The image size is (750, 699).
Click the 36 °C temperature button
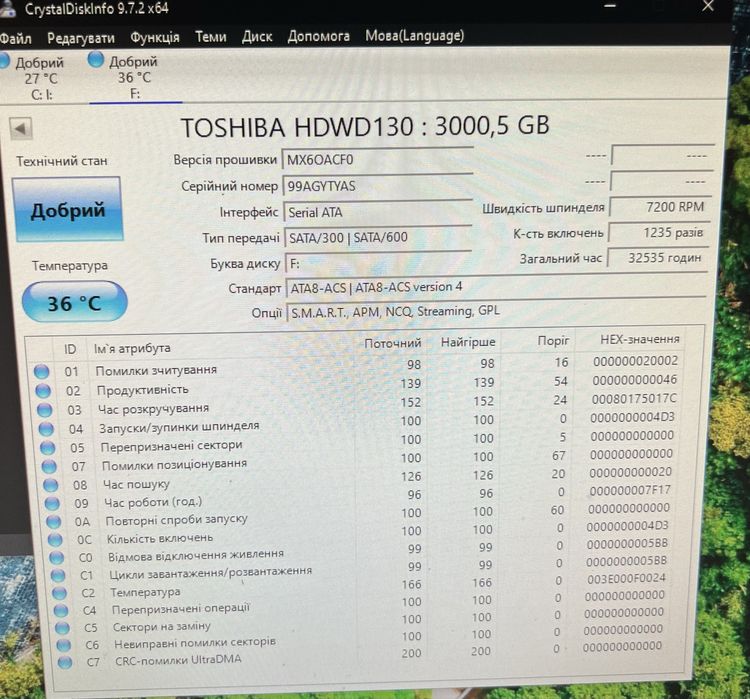click(74, 302)
